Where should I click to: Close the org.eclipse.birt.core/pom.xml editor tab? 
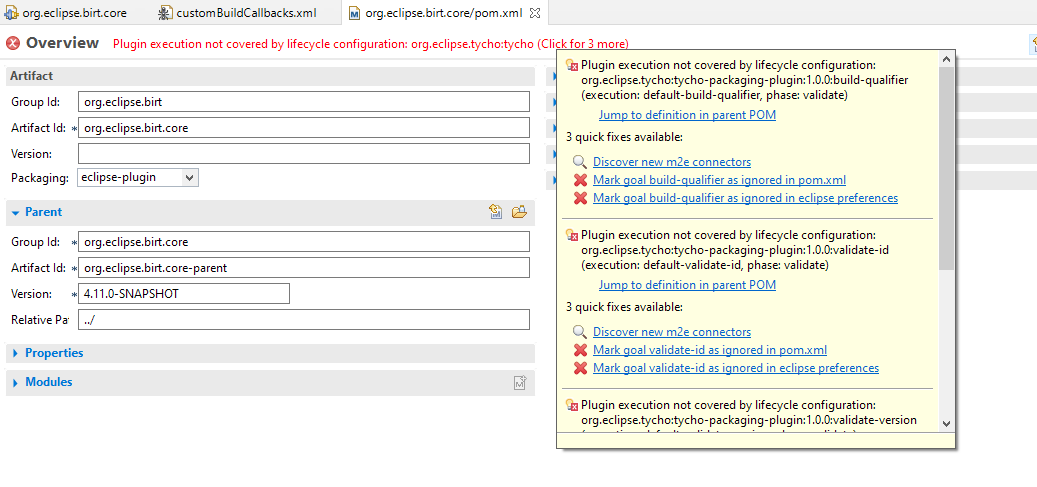[535, 13]
